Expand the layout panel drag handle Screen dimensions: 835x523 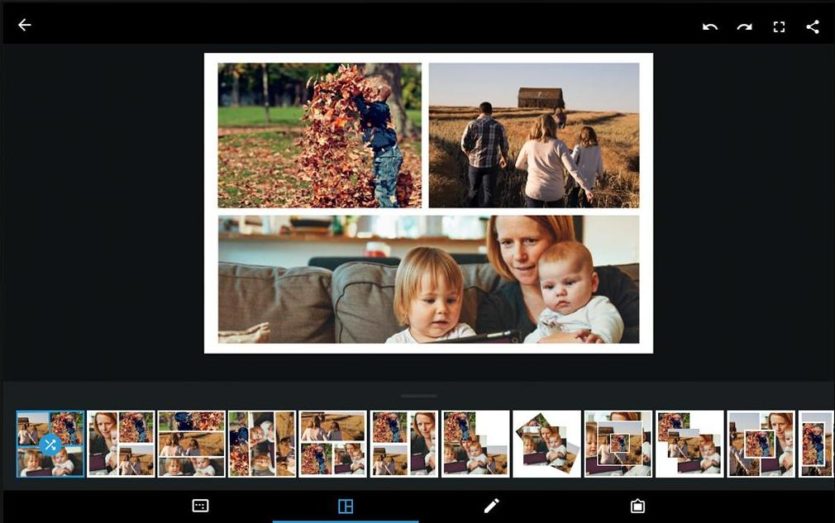click(419, 396)
